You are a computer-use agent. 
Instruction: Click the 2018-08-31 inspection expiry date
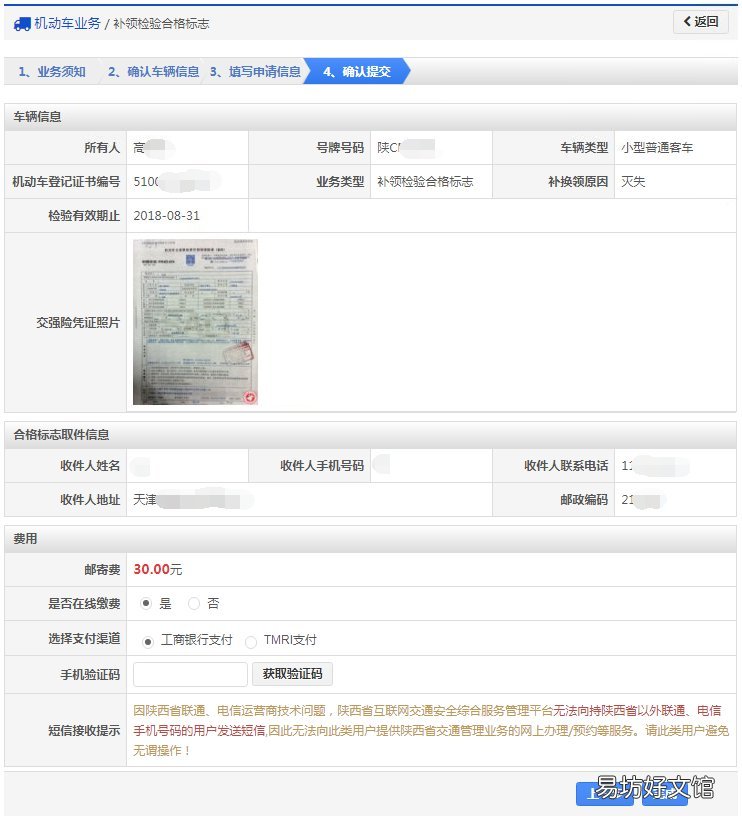167,216
